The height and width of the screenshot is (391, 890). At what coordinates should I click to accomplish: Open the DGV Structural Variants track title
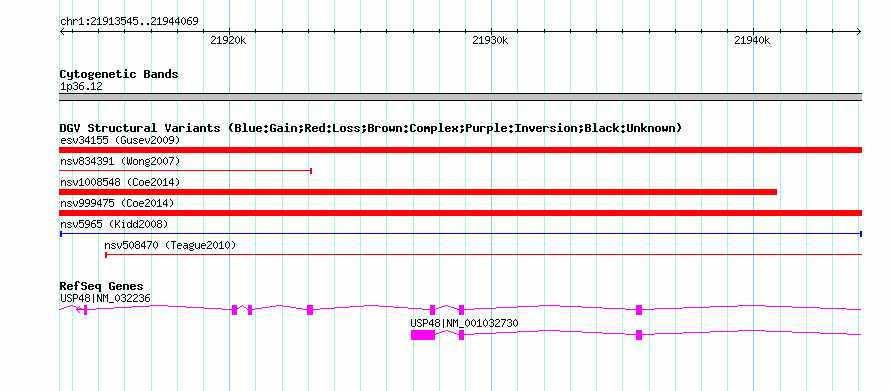click(x=371, y=128)
